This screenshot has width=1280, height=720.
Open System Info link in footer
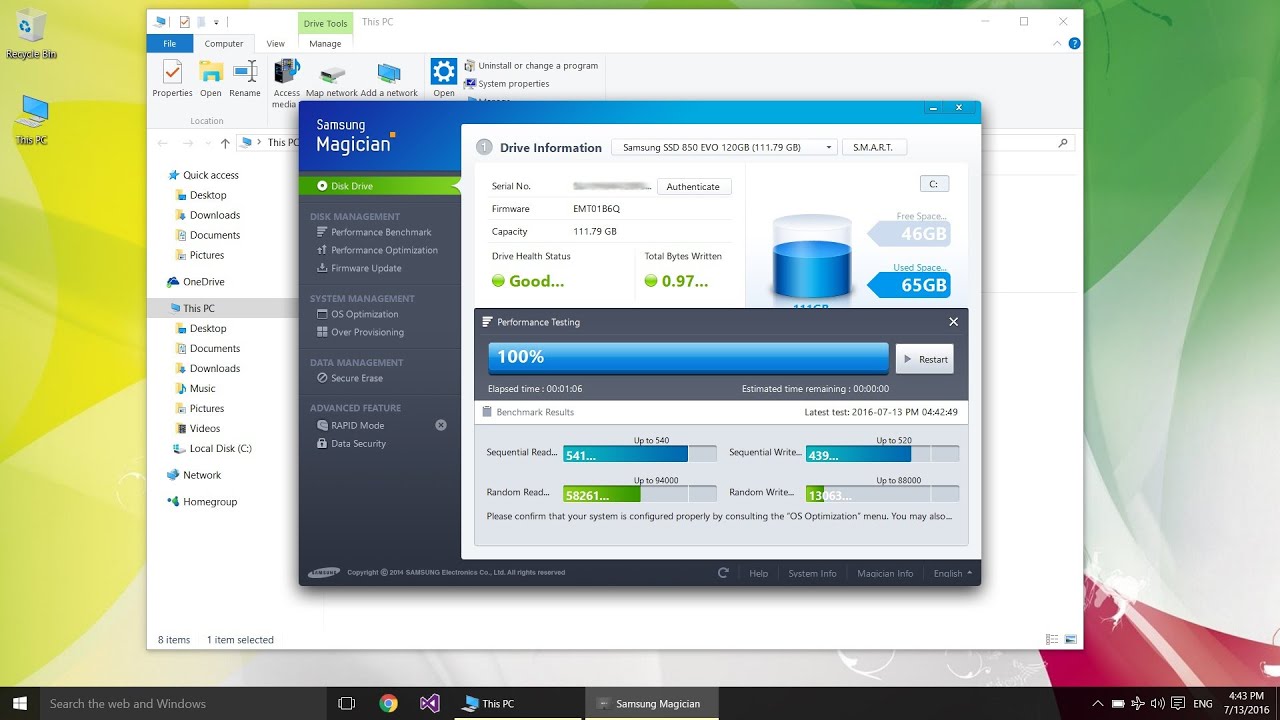point(812,573)
